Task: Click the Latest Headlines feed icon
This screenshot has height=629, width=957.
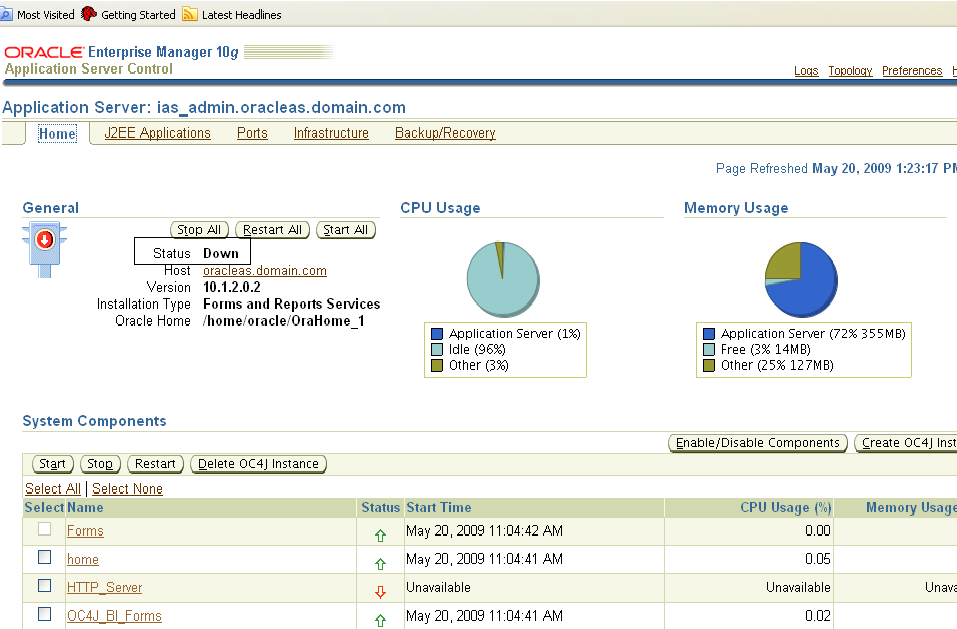Action: click(190, 15)
